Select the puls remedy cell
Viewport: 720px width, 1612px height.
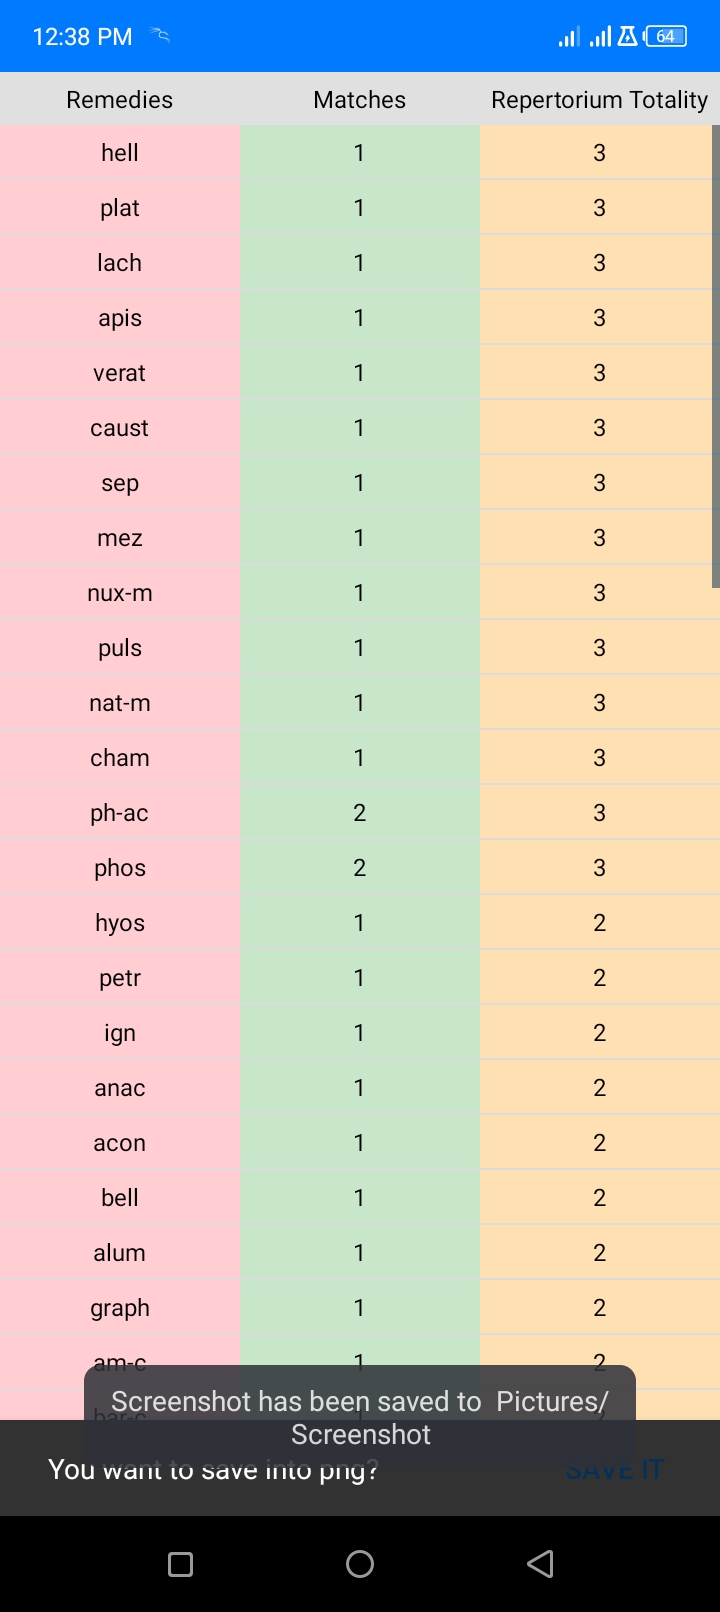(x=120, y=648)
